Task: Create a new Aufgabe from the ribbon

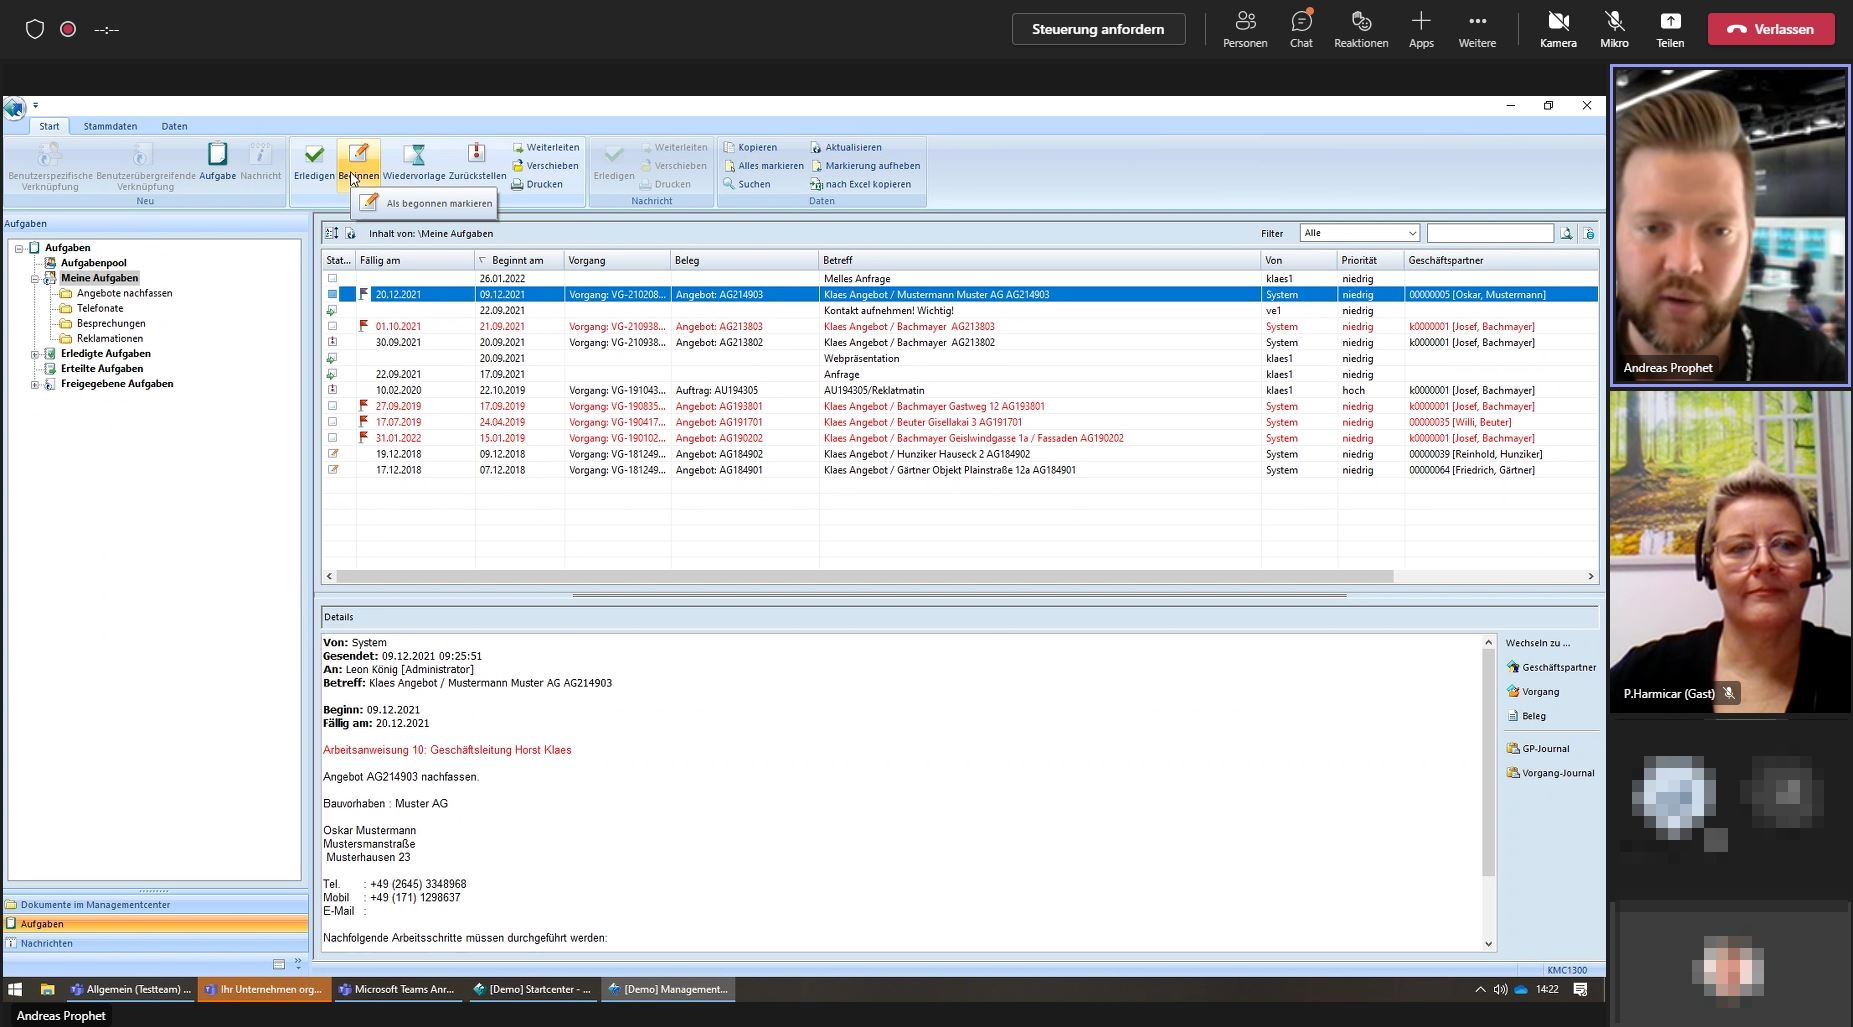Action: [x=217, y=161]
